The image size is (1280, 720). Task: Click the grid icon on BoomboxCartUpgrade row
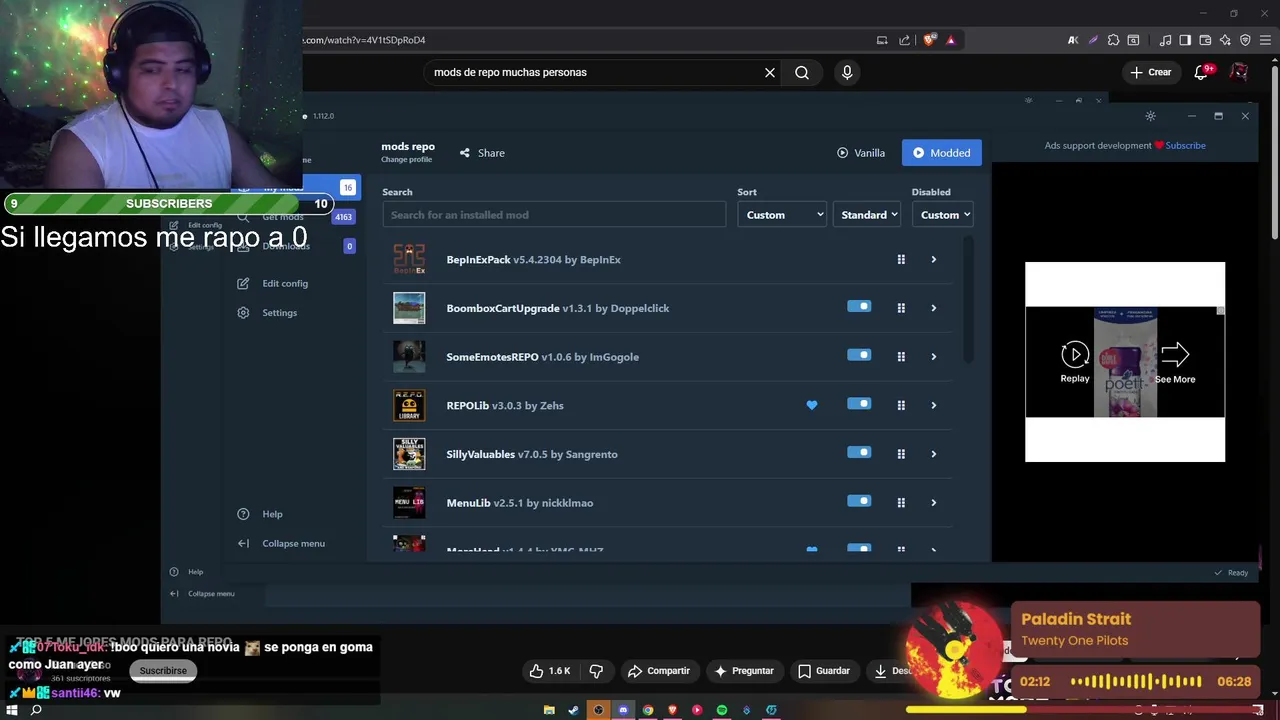pos(901,308)
